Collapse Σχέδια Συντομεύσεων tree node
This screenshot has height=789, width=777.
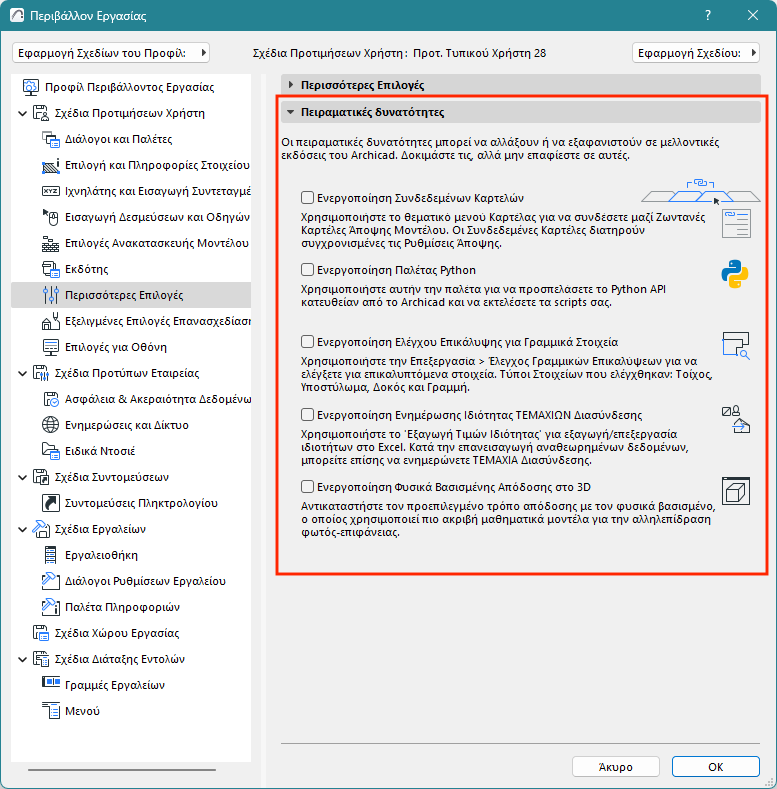(x=23, y=477)
